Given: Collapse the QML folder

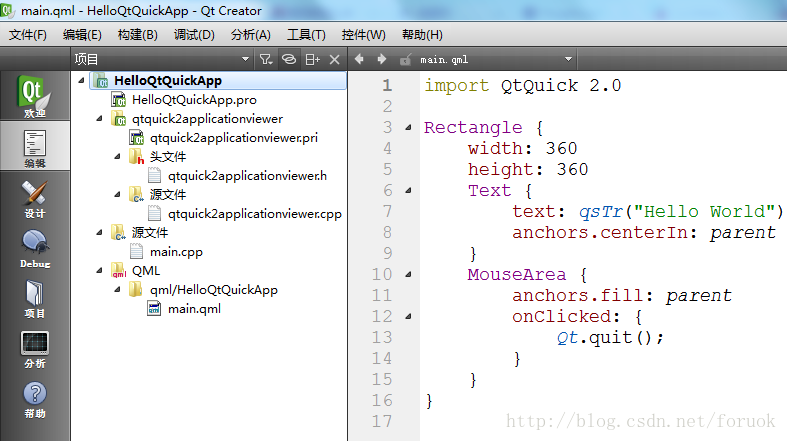Looking at the screenshot, I should click(99, 270).
